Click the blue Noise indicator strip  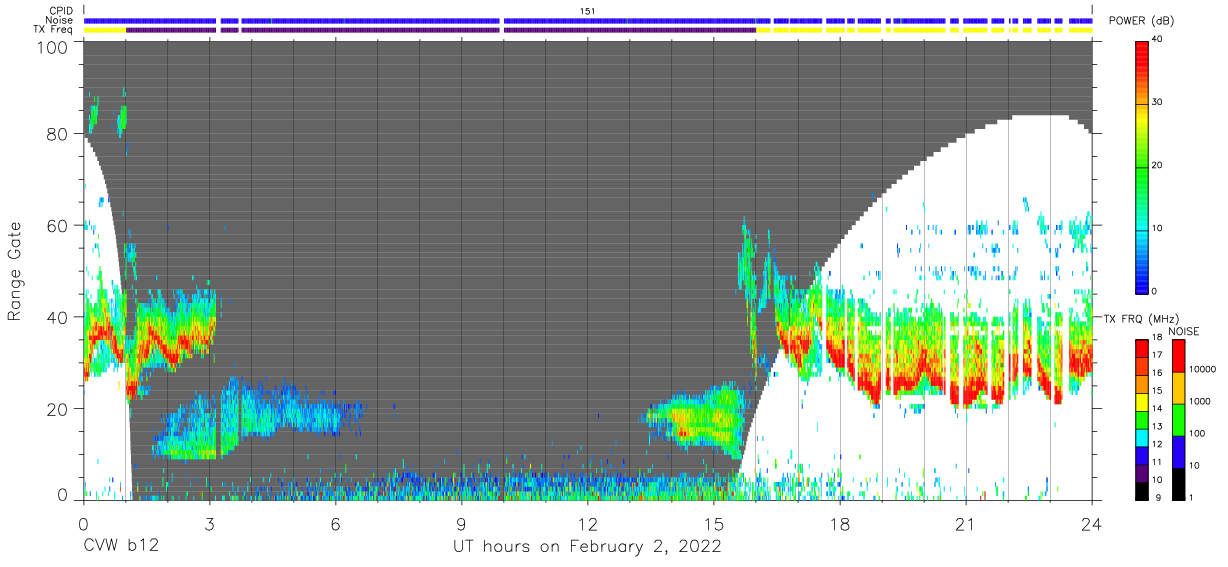[588, 20]
